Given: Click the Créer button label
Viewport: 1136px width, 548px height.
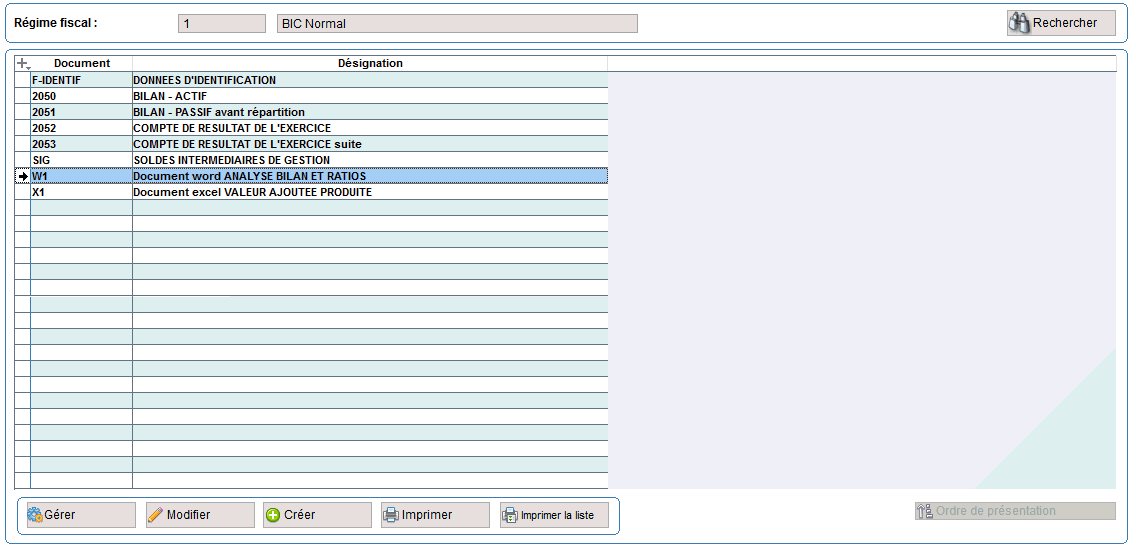Looking at the screenshot, I should point(299,515).
